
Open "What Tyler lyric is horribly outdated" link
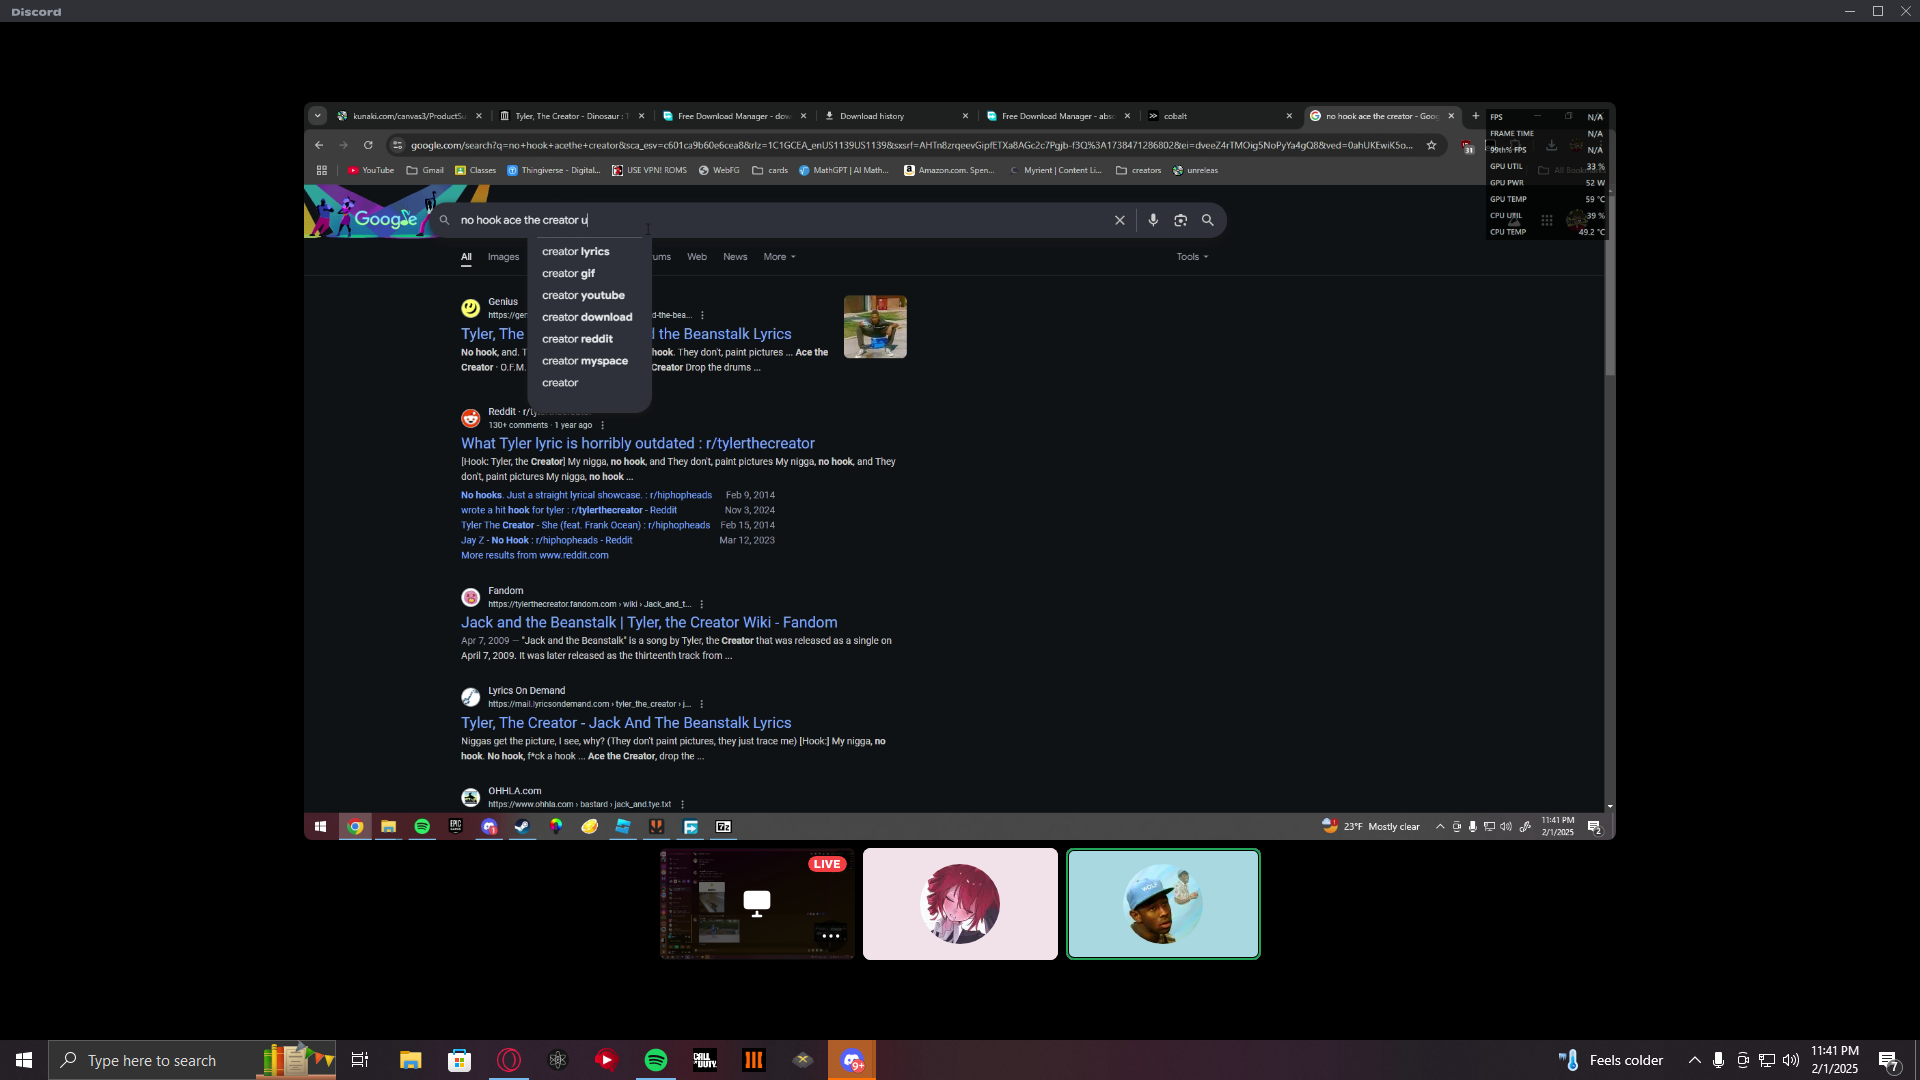[x=637, y=443]
